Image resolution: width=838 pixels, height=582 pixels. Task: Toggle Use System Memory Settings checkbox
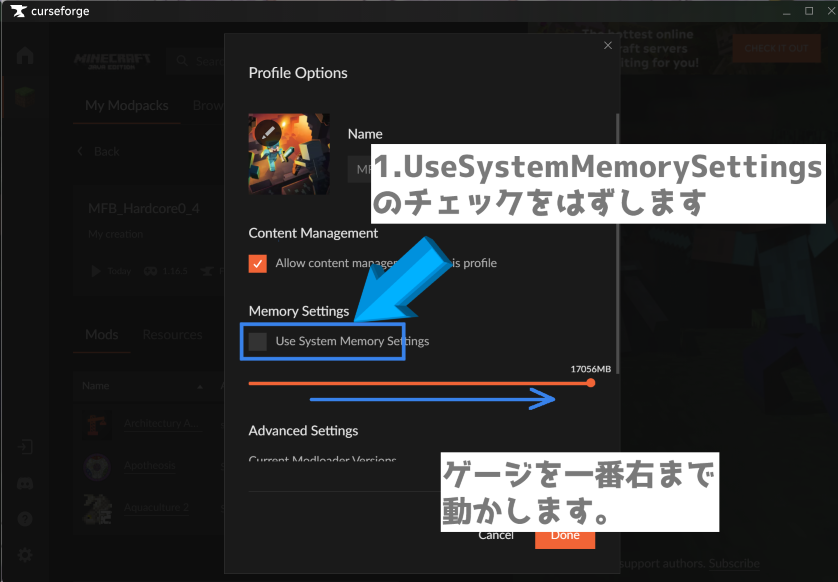pos(258,342)
